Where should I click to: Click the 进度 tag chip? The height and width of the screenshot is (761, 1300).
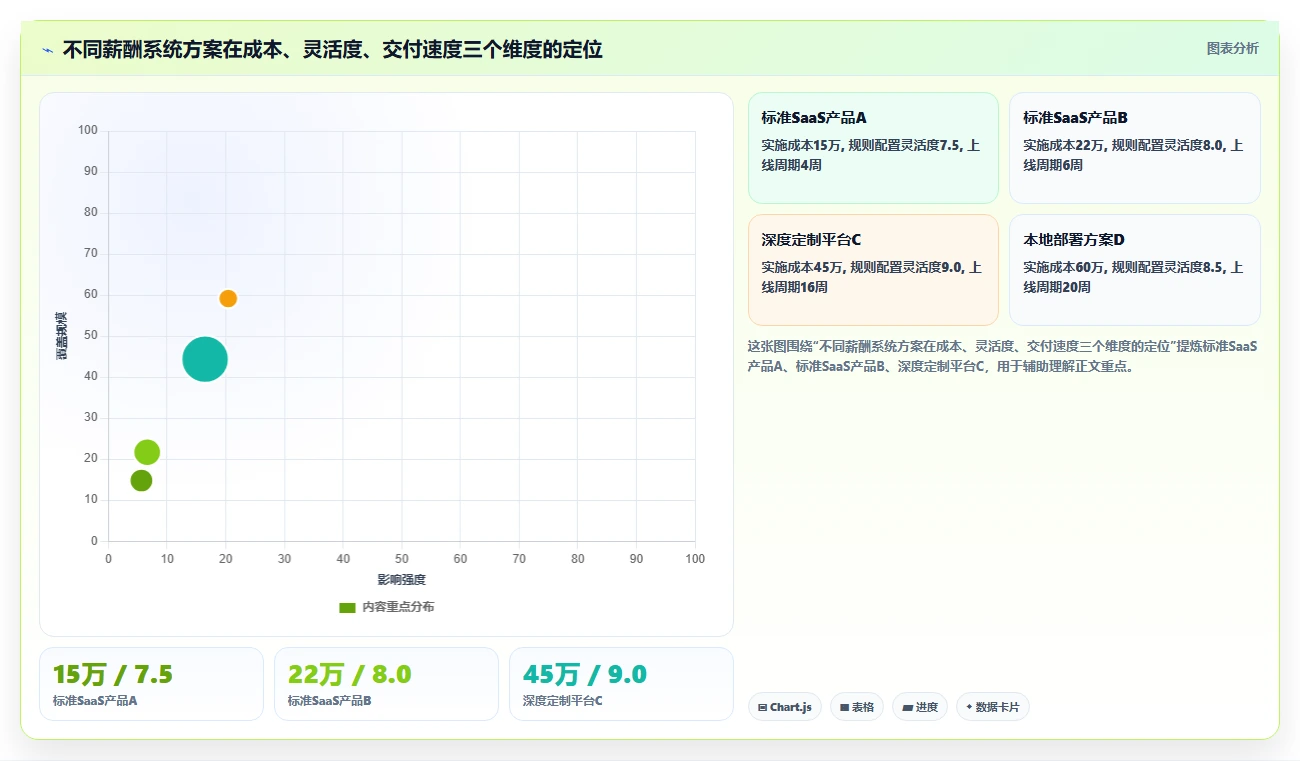point(919,707)
